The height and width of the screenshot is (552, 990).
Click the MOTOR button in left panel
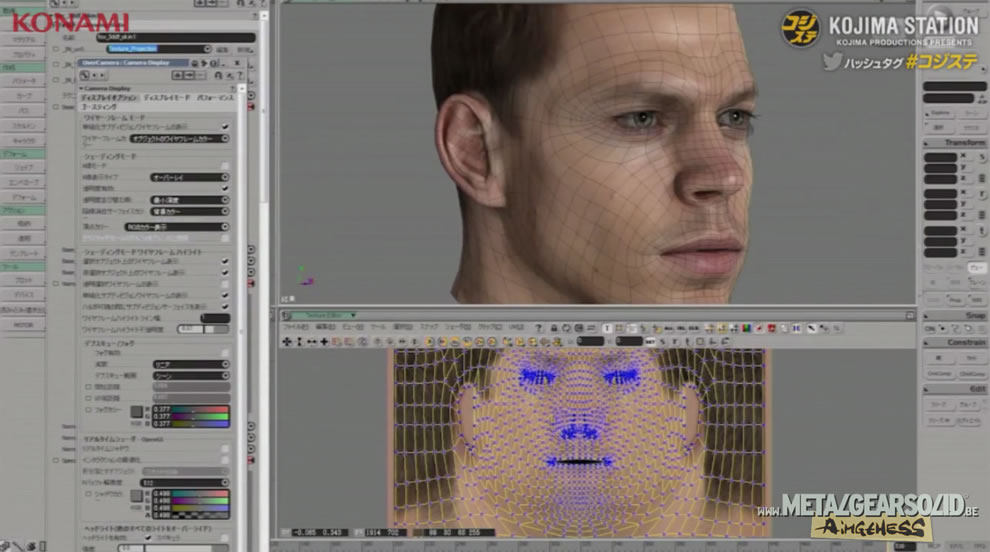coord(23,325)
